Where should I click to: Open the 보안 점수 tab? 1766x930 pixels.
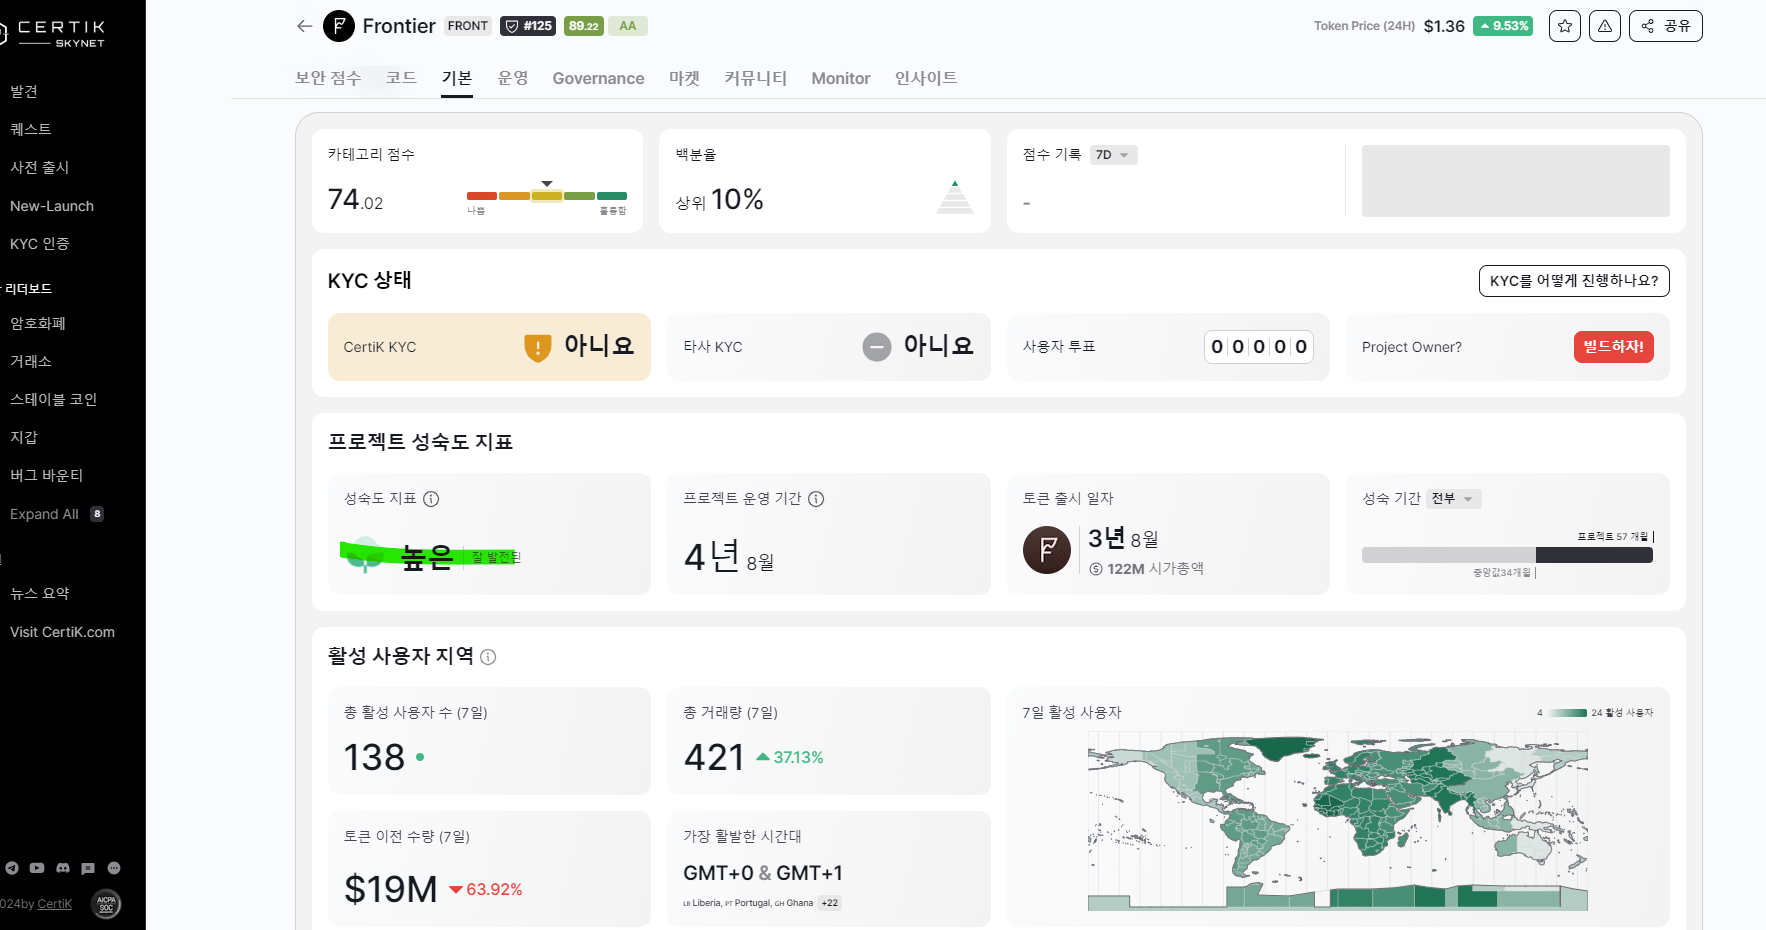point(328,78)
